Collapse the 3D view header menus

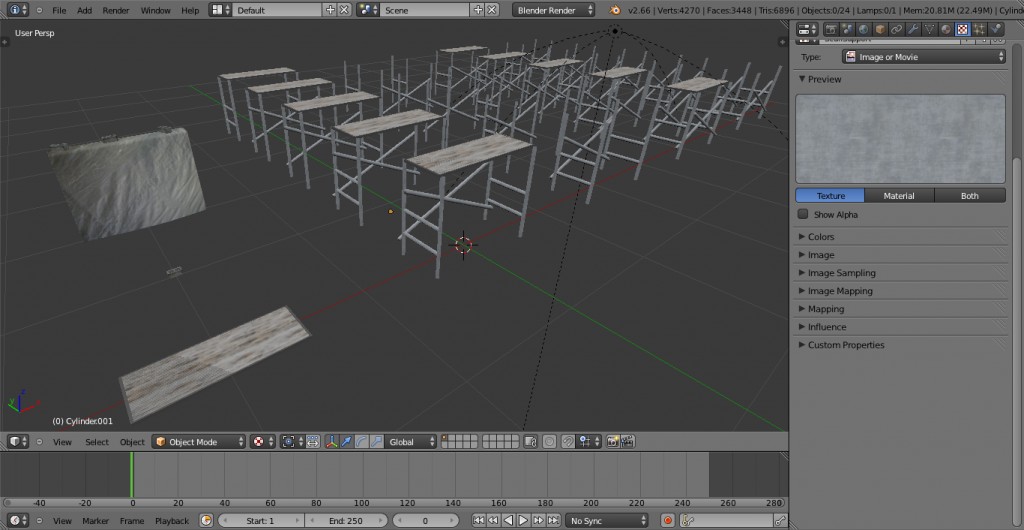(39, 442)
